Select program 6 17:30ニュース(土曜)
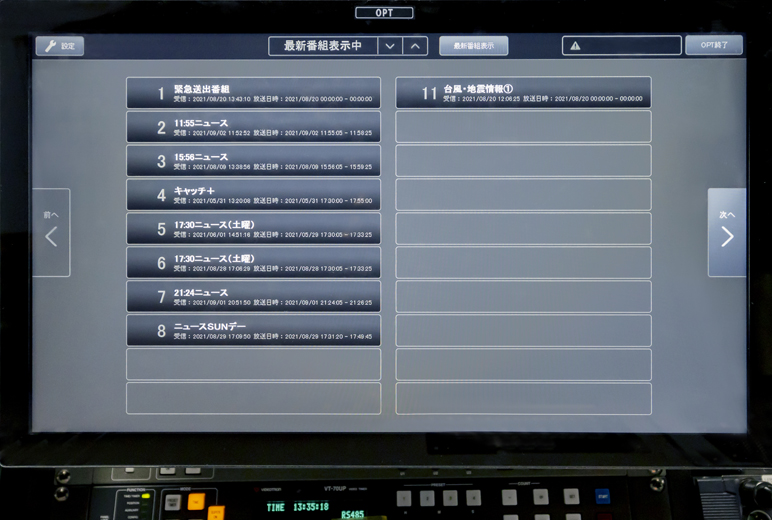This screenshot has width=772, height=520. [253, 263]
